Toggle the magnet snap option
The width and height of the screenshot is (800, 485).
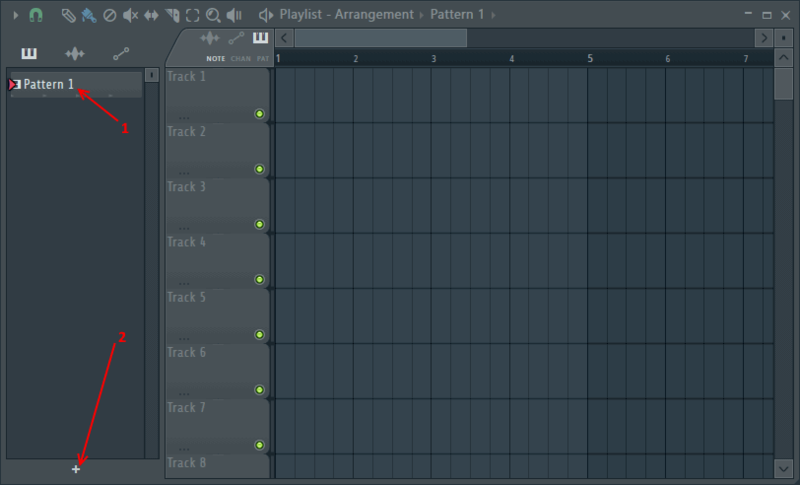[x=35, y=15]
